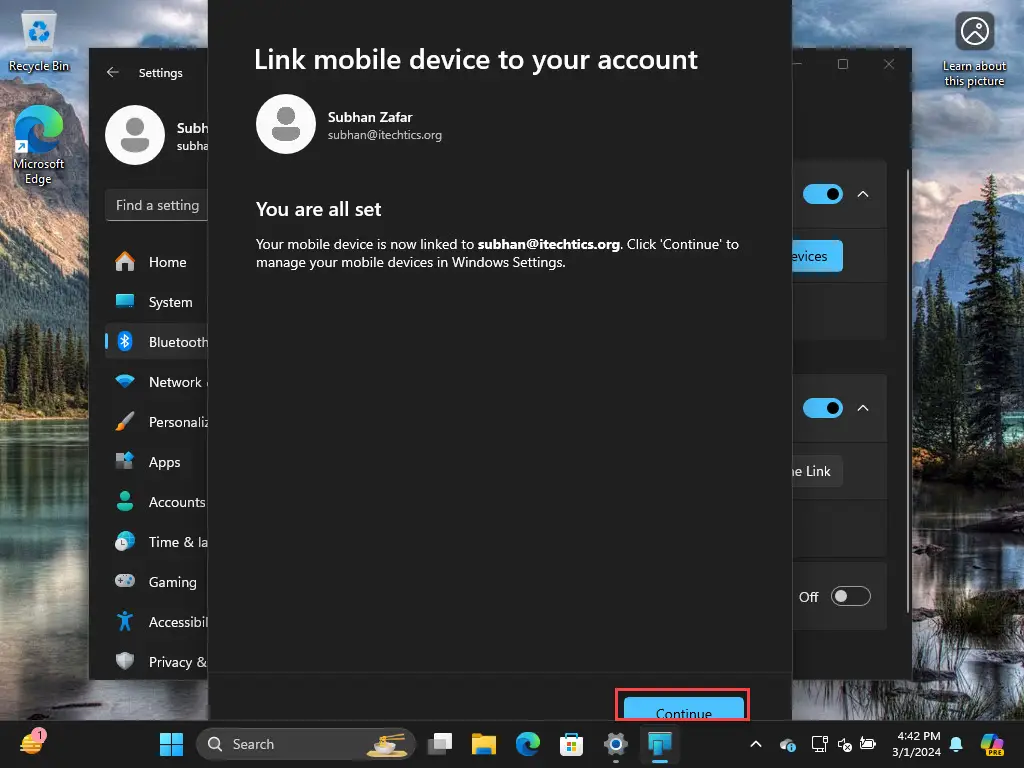1024x768 pixels.
Task: Click the muted volume tray icon
Action: (844, 744)
